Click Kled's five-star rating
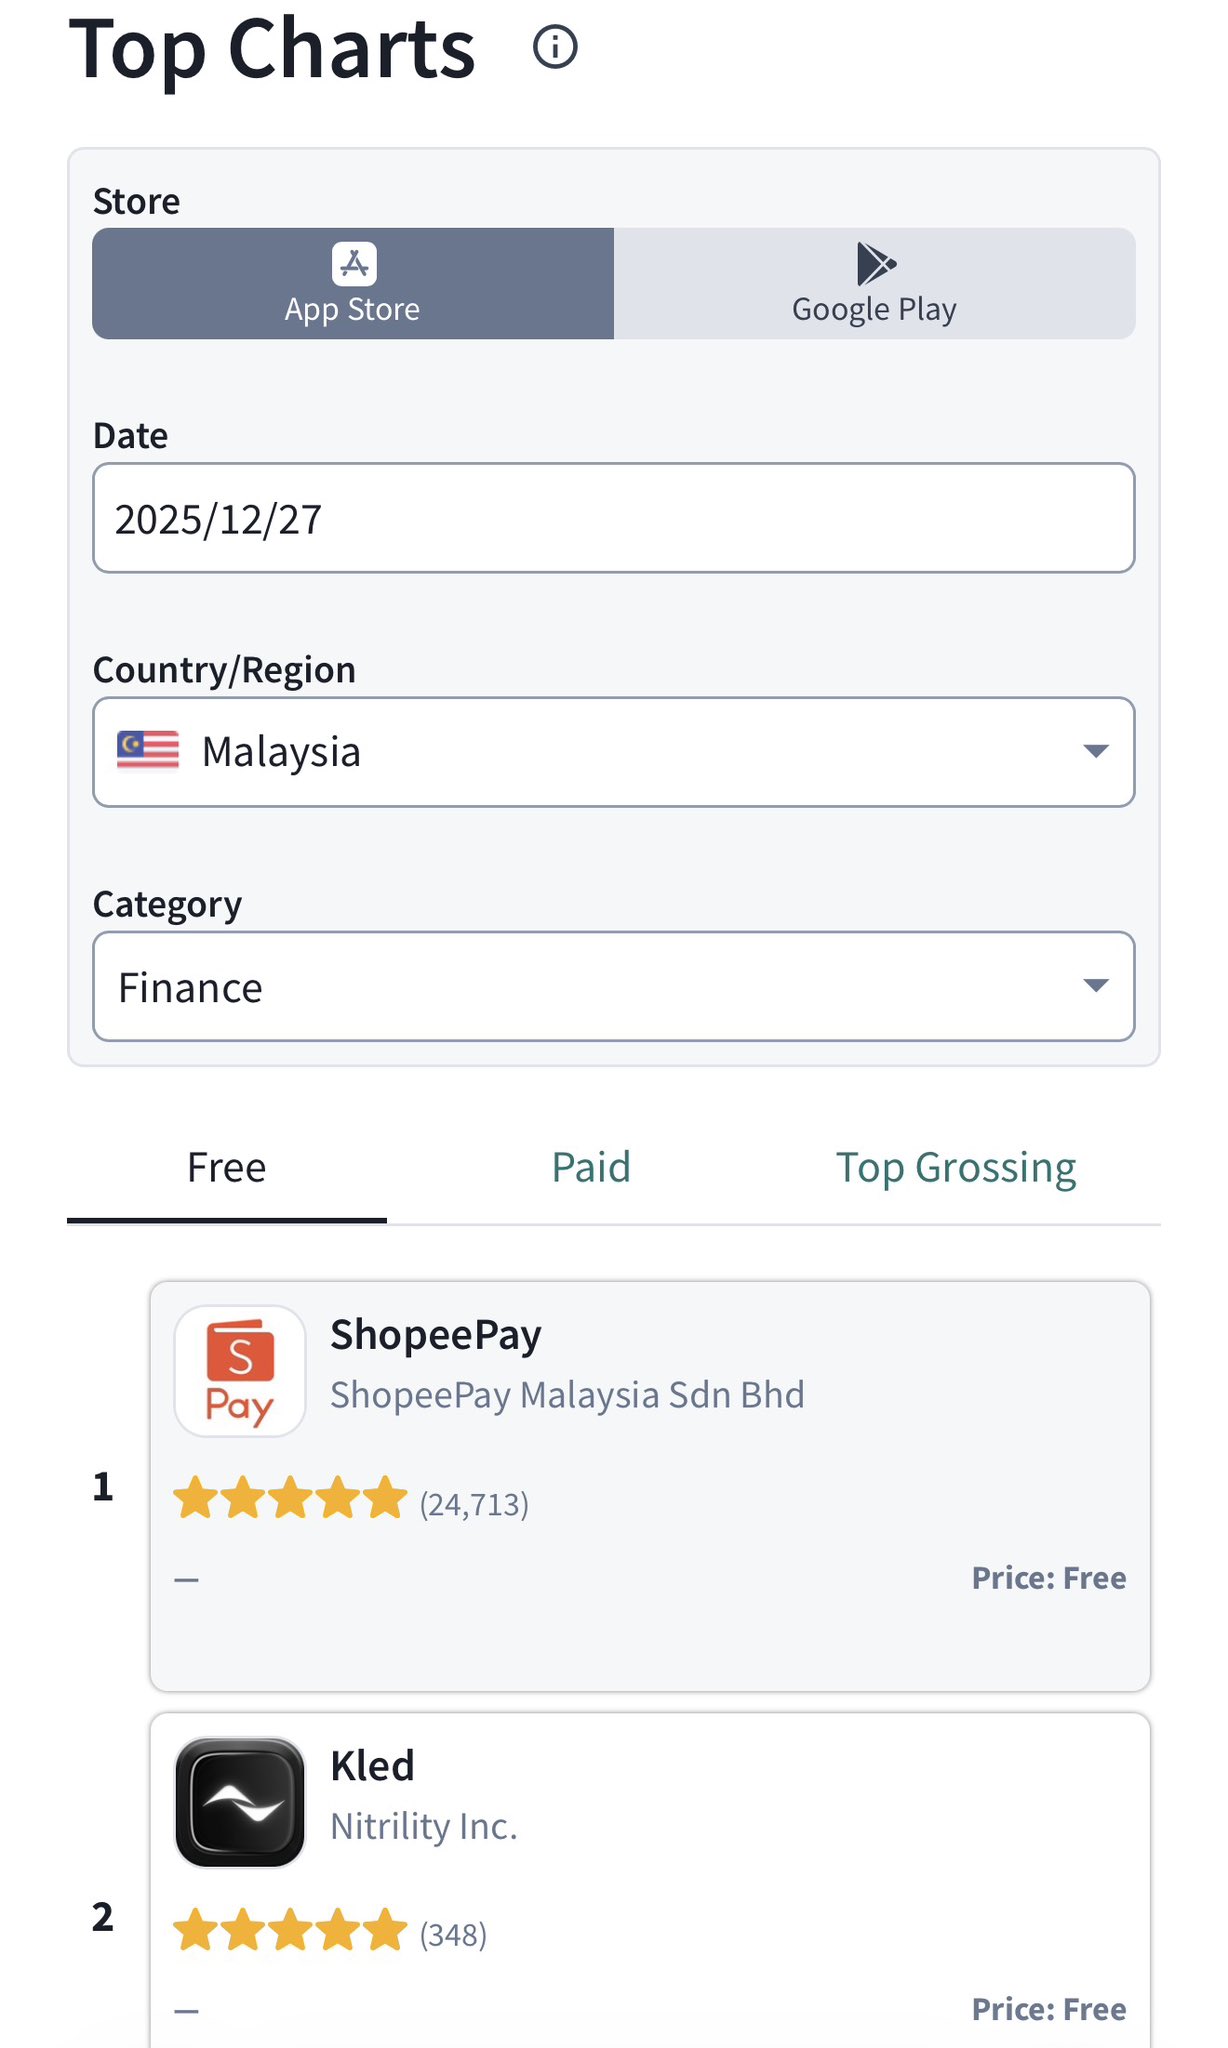The image size is (1228, 2048). 290,1932
